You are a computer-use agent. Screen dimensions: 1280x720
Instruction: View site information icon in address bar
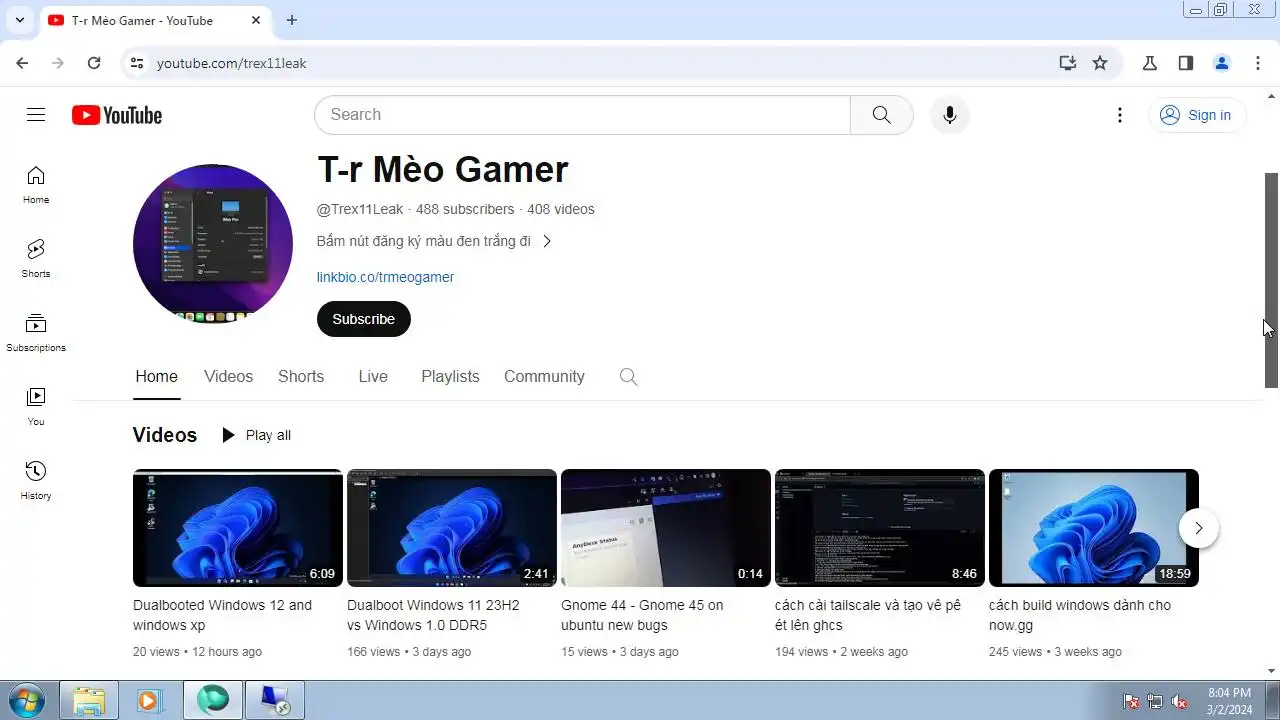click(138, 63)
